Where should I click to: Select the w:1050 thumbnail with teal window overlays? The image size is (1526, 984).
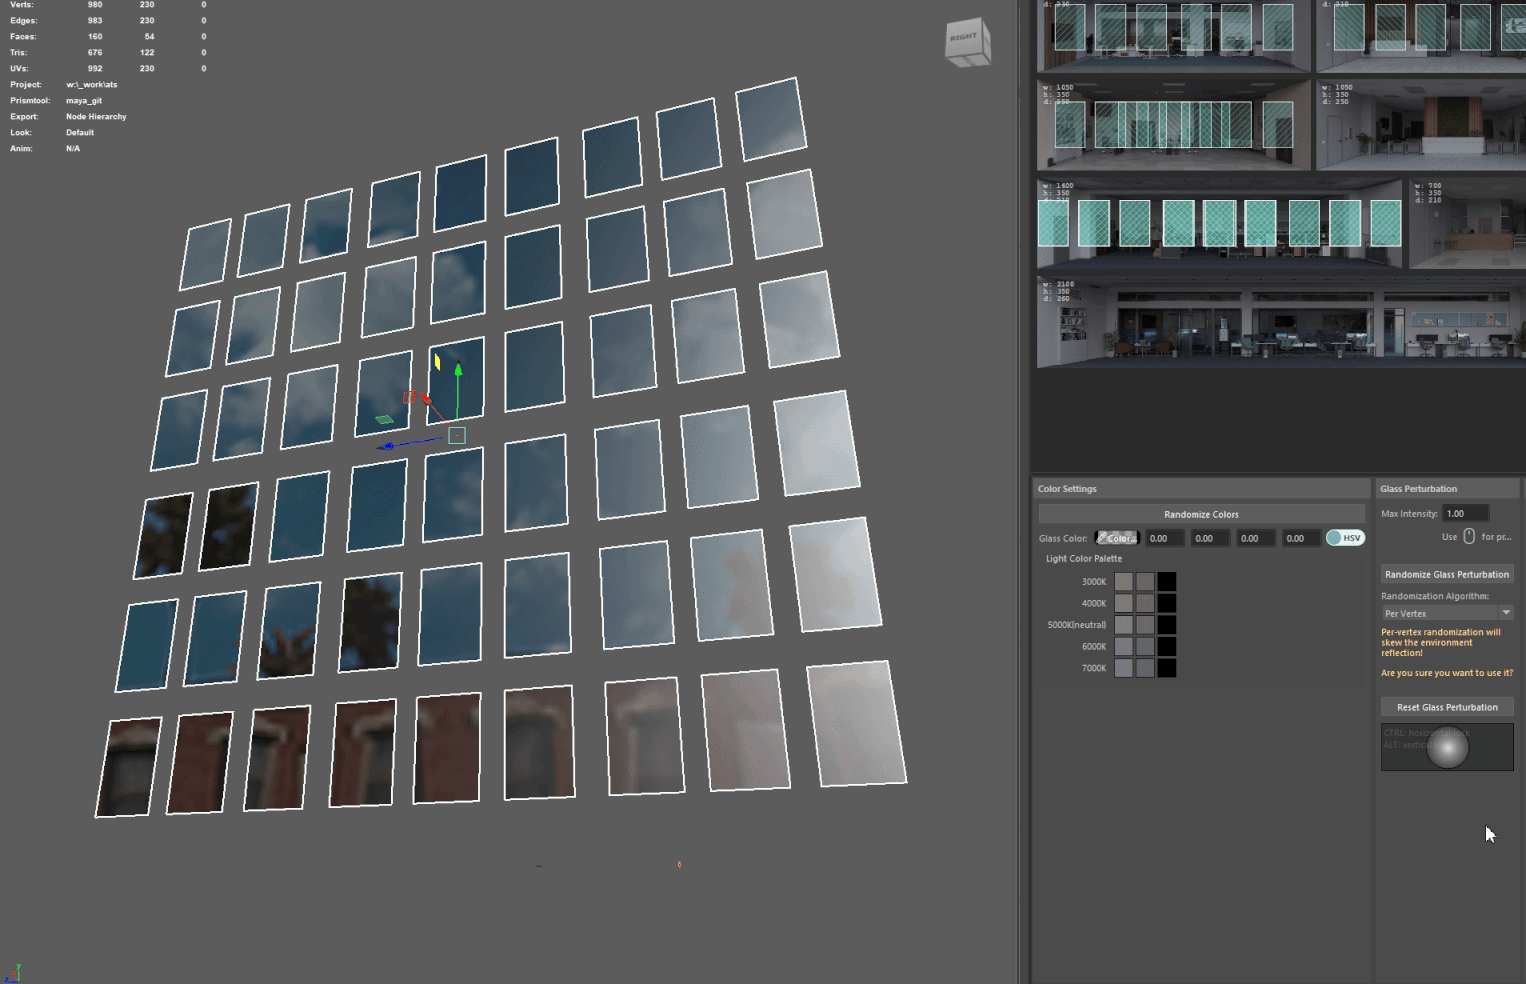[x=1174, y=125]
